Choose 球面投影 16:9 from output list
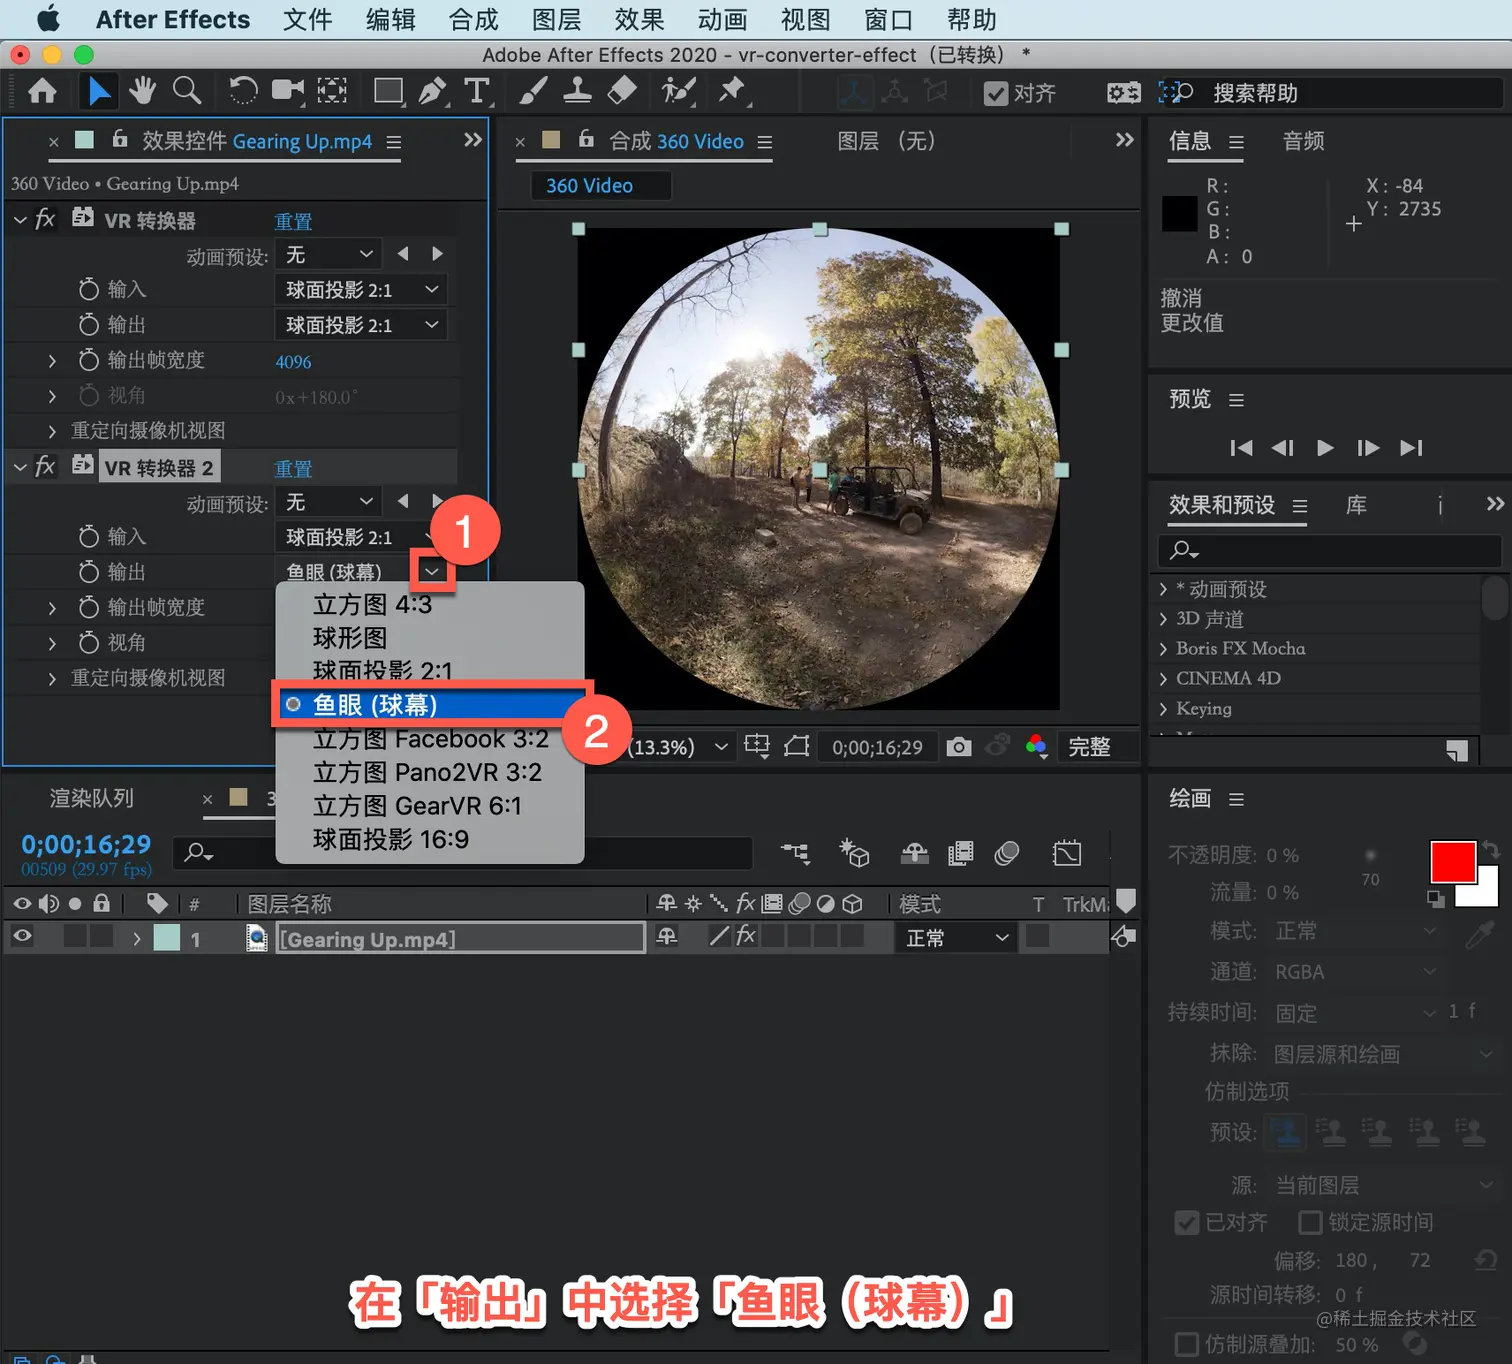The height and width of the screenshot is (1364, 1512). 390,839
